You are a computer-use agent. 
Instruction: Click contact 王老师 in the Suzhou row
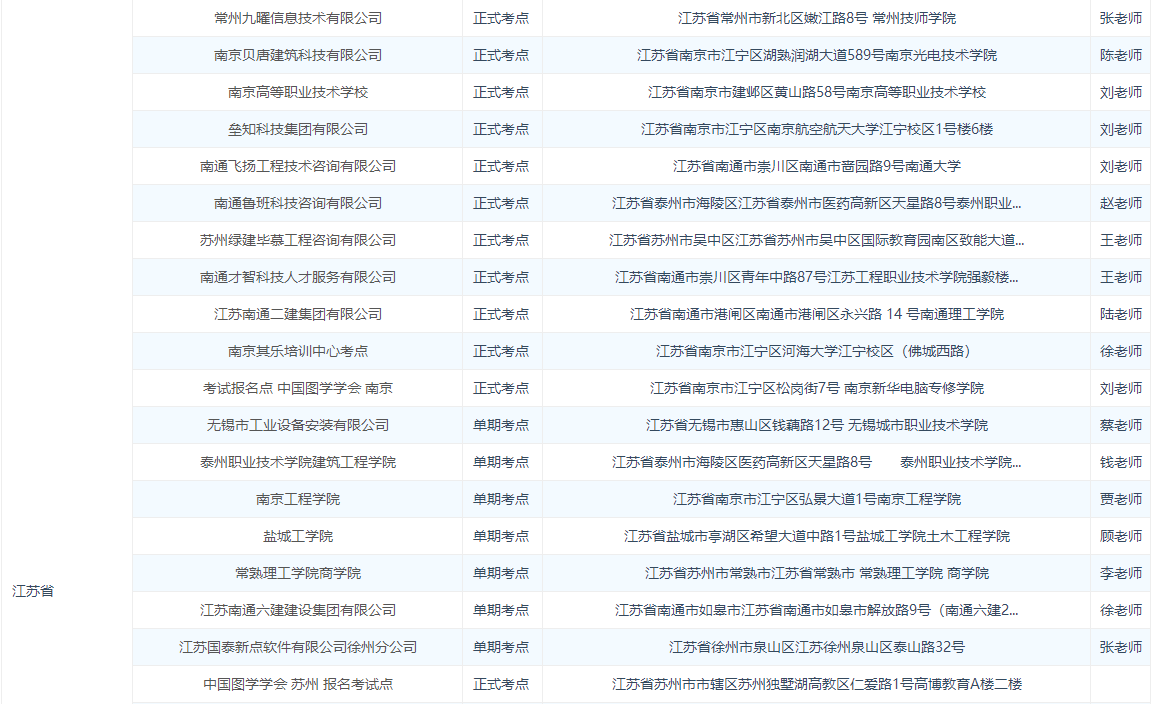[1120, 240]
